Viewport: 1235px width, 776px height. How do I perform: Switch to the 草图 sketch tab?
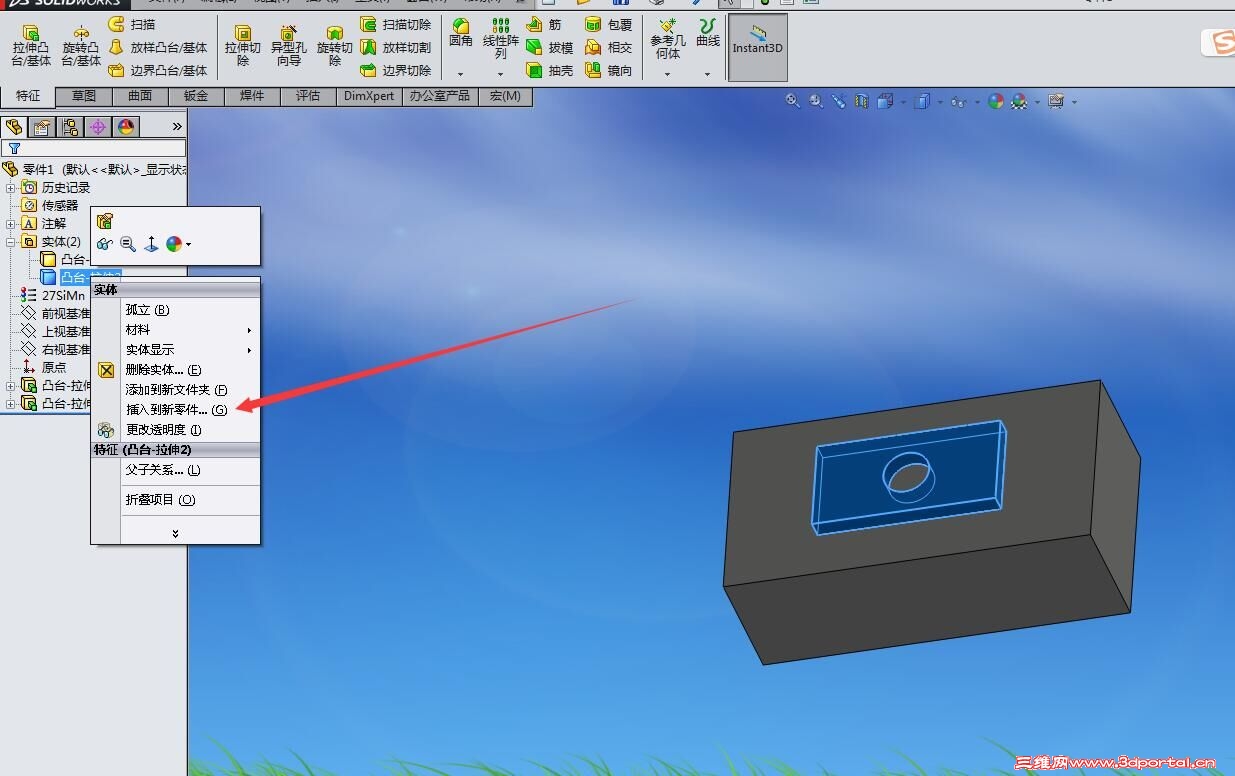tap(84, 96)
